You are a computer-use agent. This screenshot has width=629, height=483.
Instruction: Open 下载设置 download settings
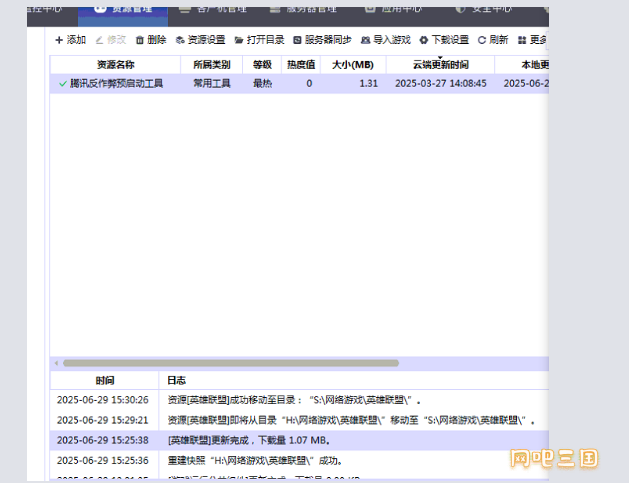click(444, 40)
